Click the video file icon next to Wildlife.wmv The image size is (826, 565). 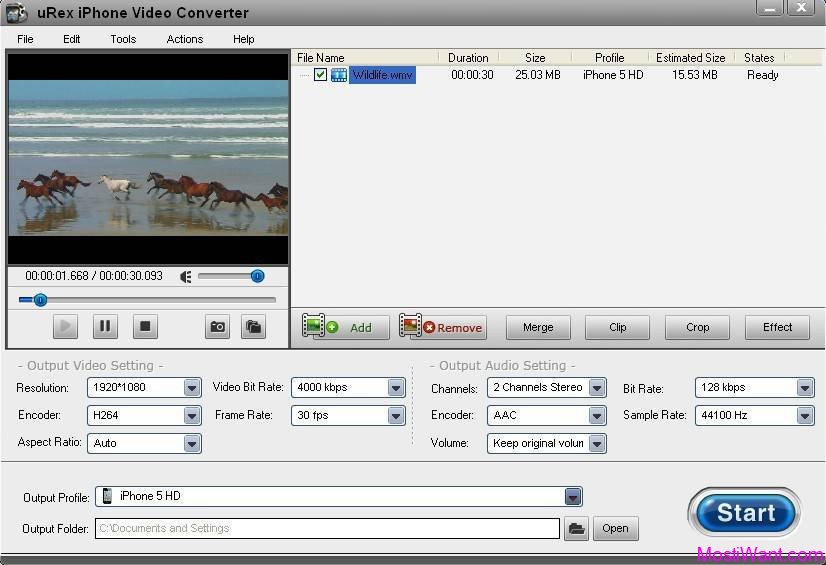[x=339, y=75]
